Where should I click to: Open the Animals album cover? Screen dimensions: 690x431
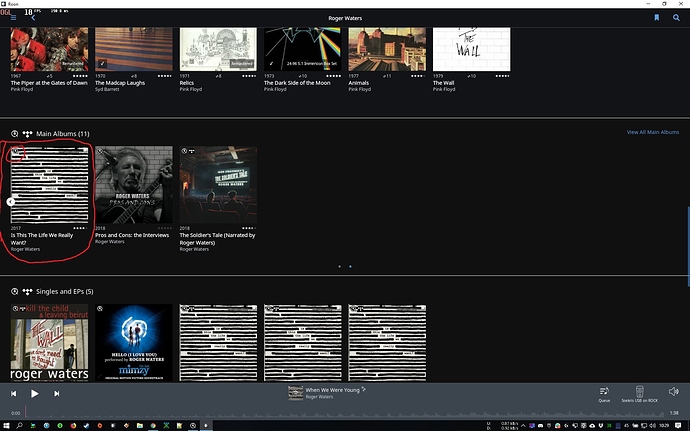(387, 49)
